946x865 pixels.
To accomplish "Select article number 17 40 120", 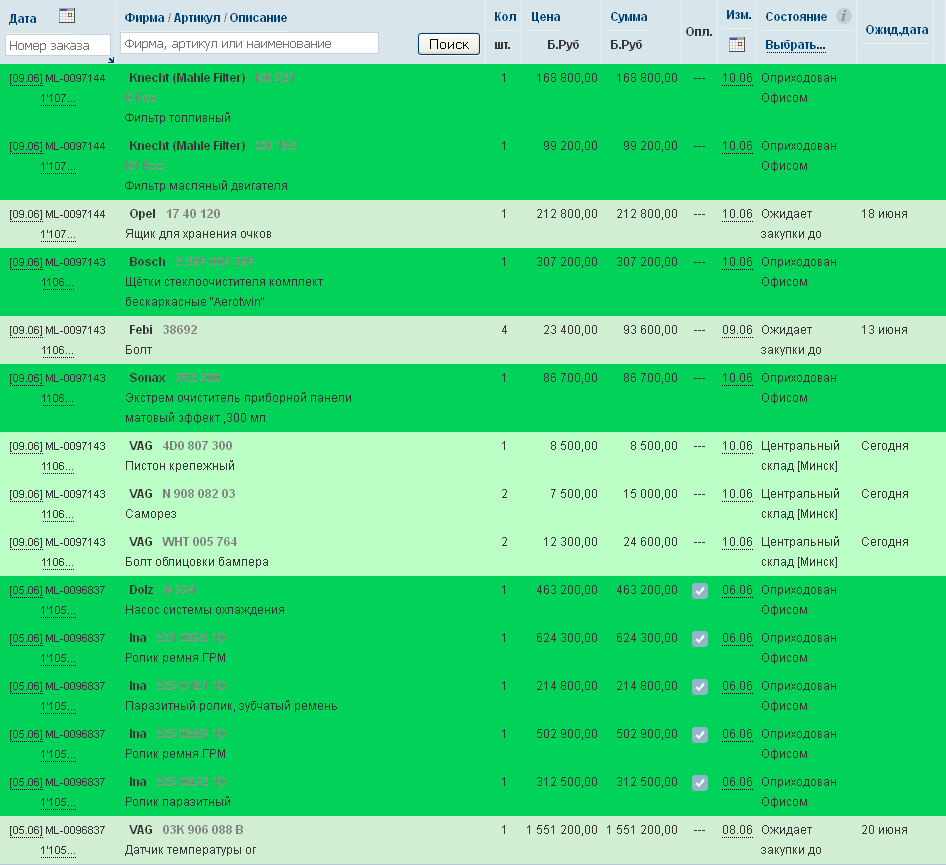I will 193,214.
